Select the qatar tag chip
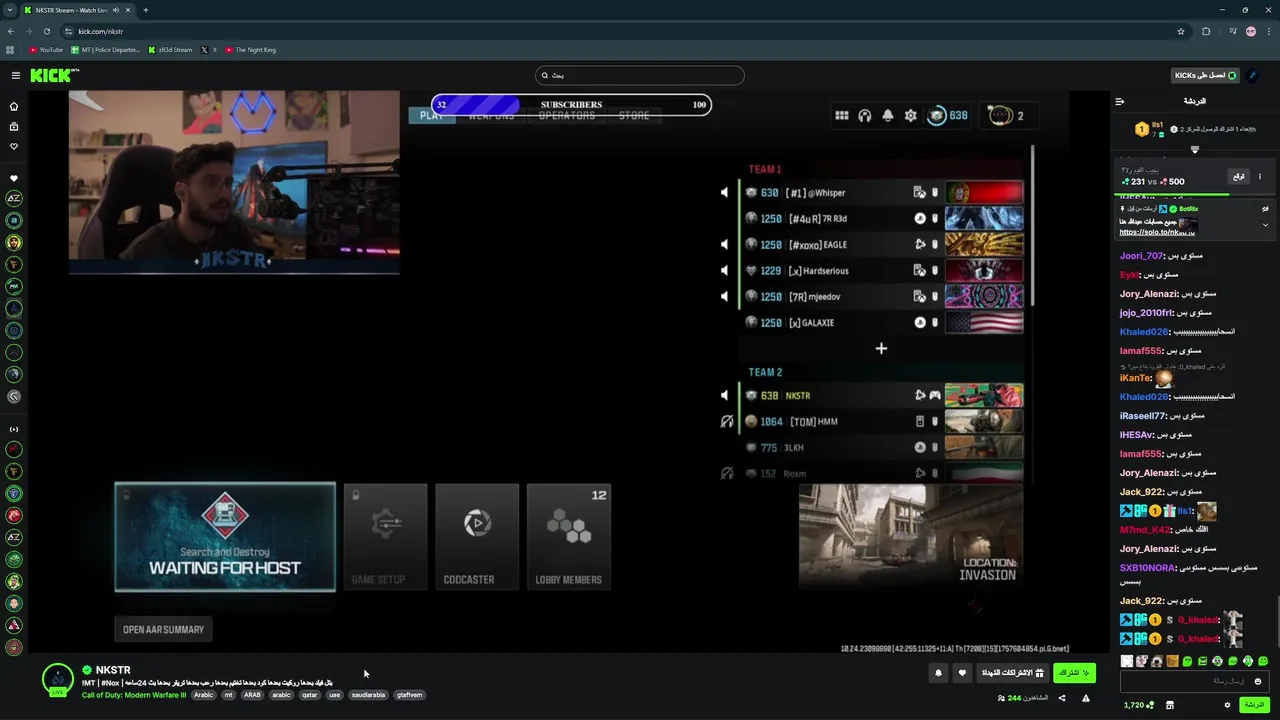The height and width of the screenshot is (720, 1280). 309,695
